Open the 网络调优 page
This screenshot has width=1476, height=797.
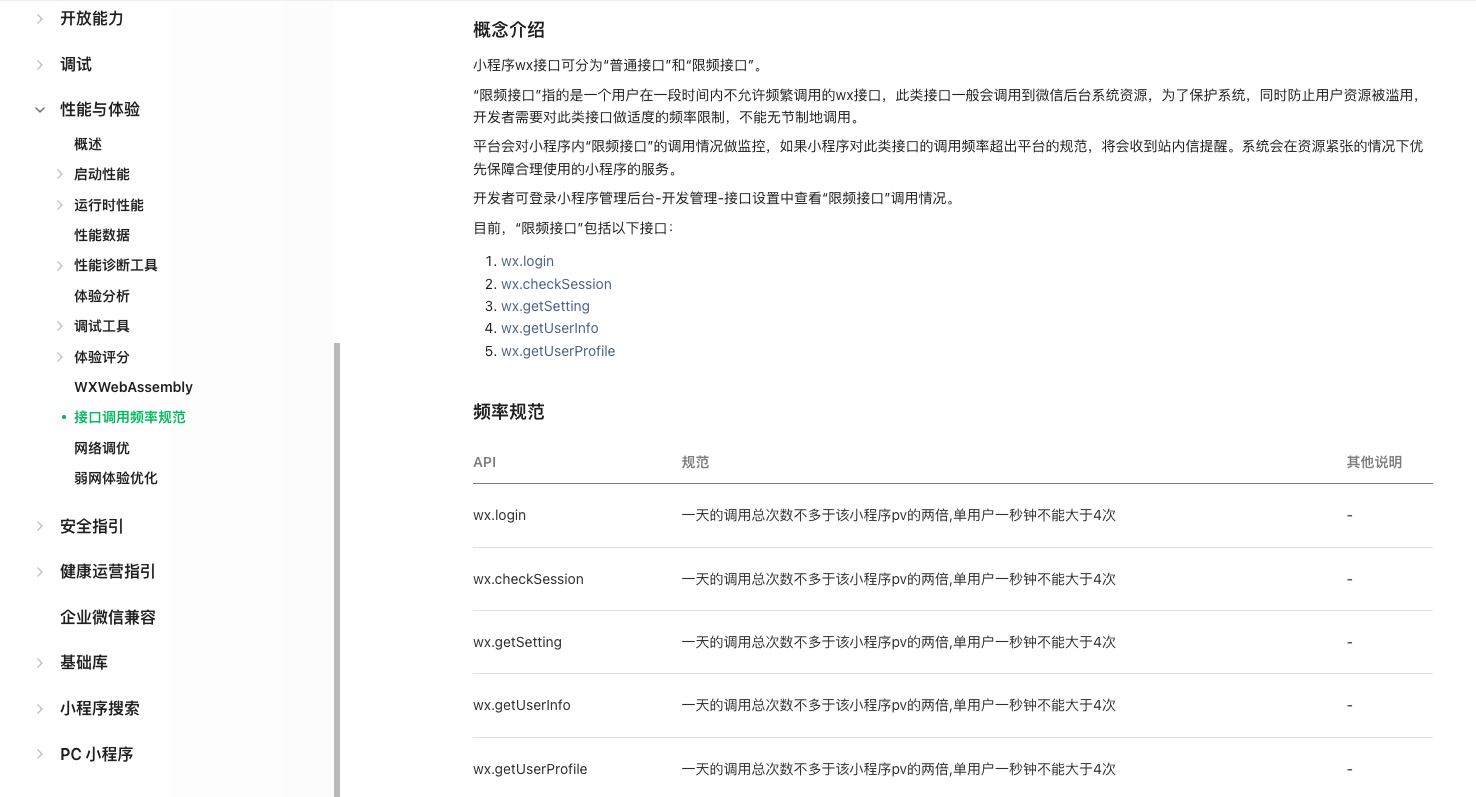tap(102, 448)
